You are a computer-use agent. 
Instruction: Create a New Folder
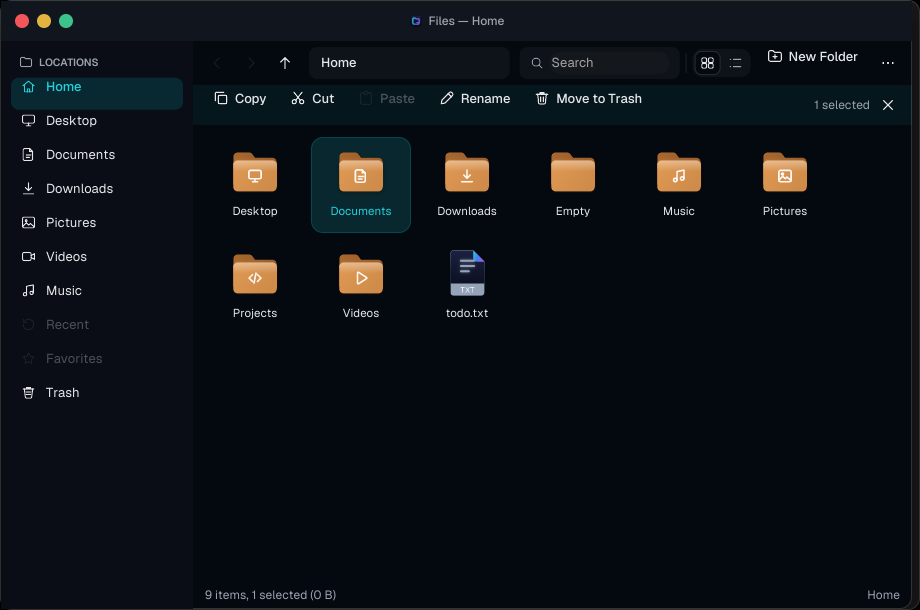[x=813, y=57]
